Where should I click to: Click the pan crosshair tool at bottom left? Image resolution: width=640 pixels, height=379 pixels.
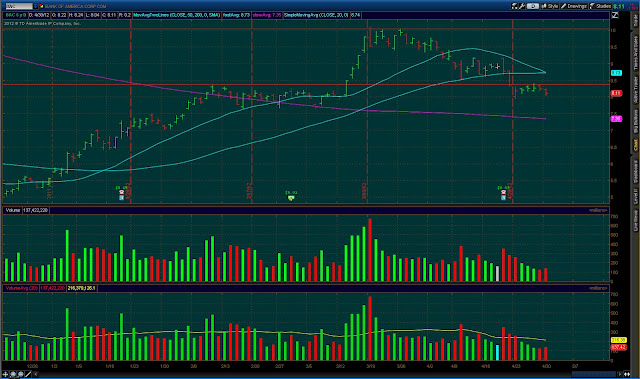click(x=5, y=374)
